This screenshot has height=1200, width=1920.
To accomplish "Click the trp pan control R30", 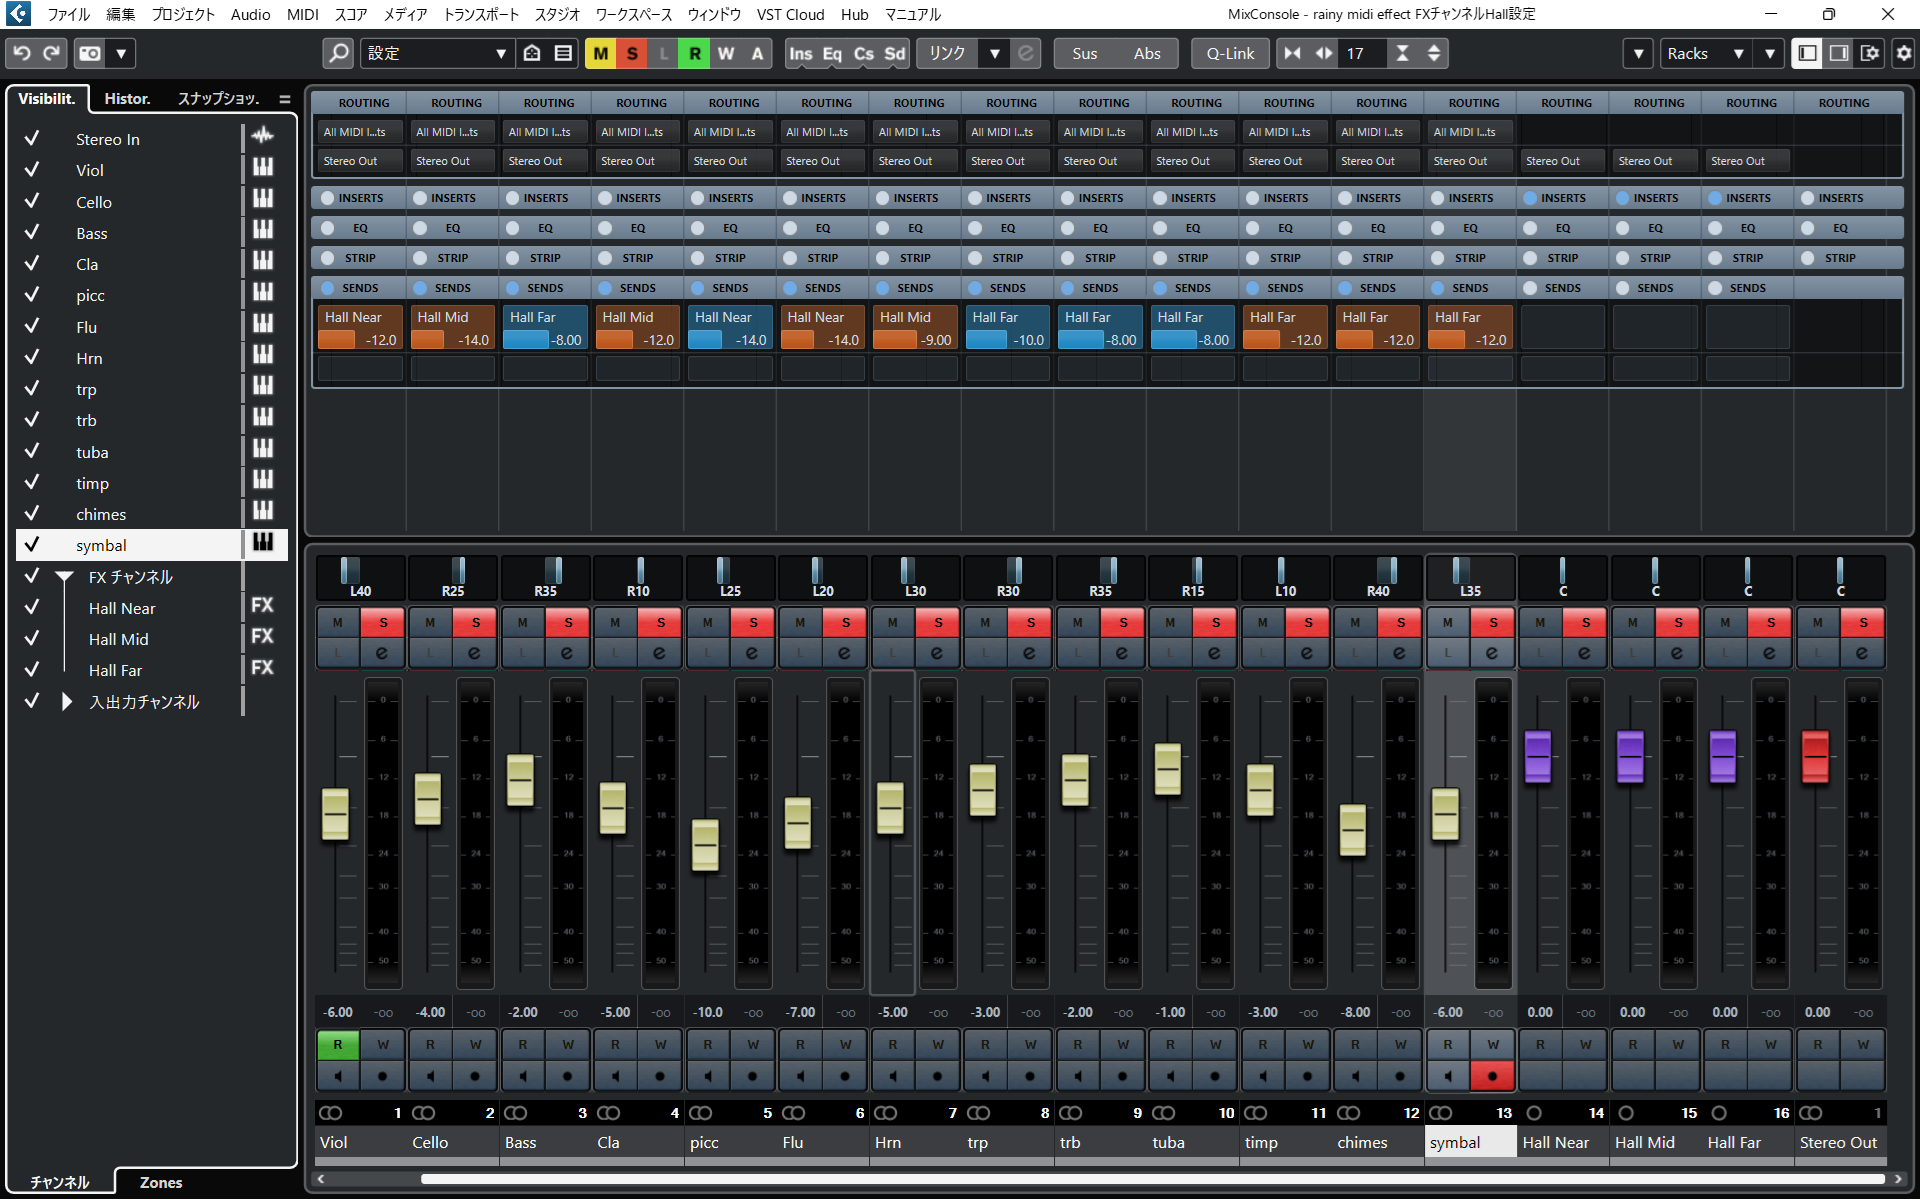I will coord(1008,577).
